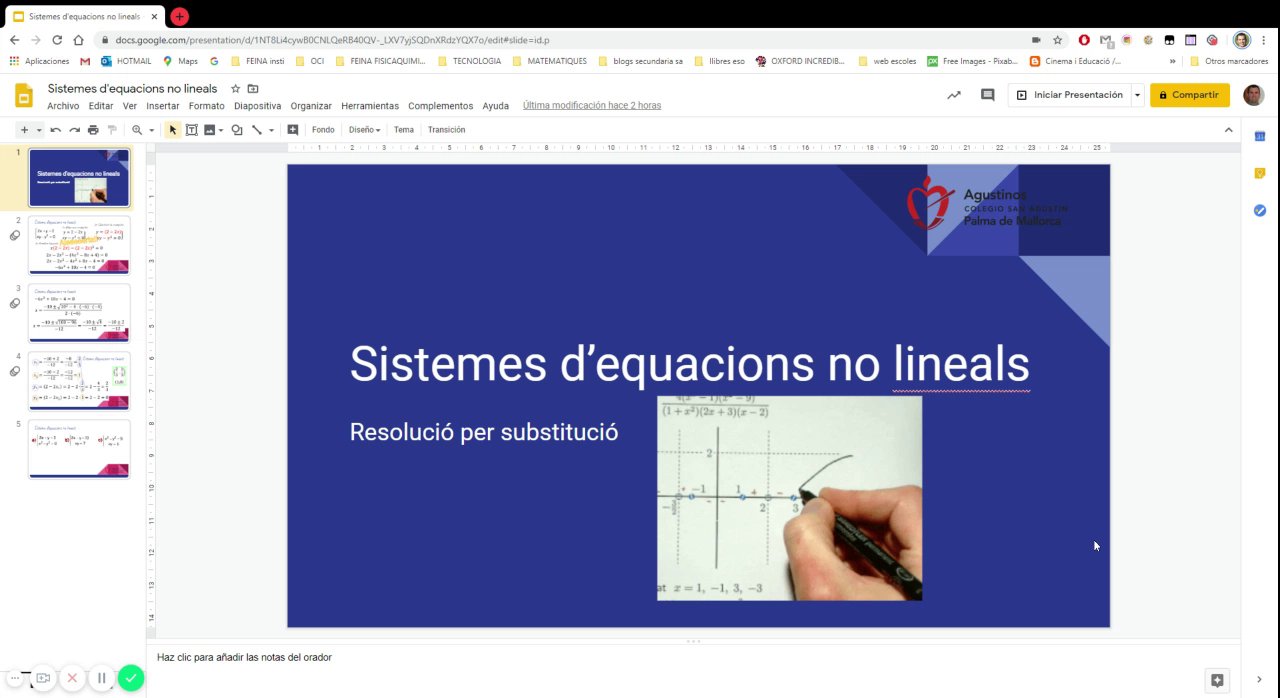Screen dimensions: 1280x698
Task: Select slide 1 thumbnail
Action: pos(79,178)
